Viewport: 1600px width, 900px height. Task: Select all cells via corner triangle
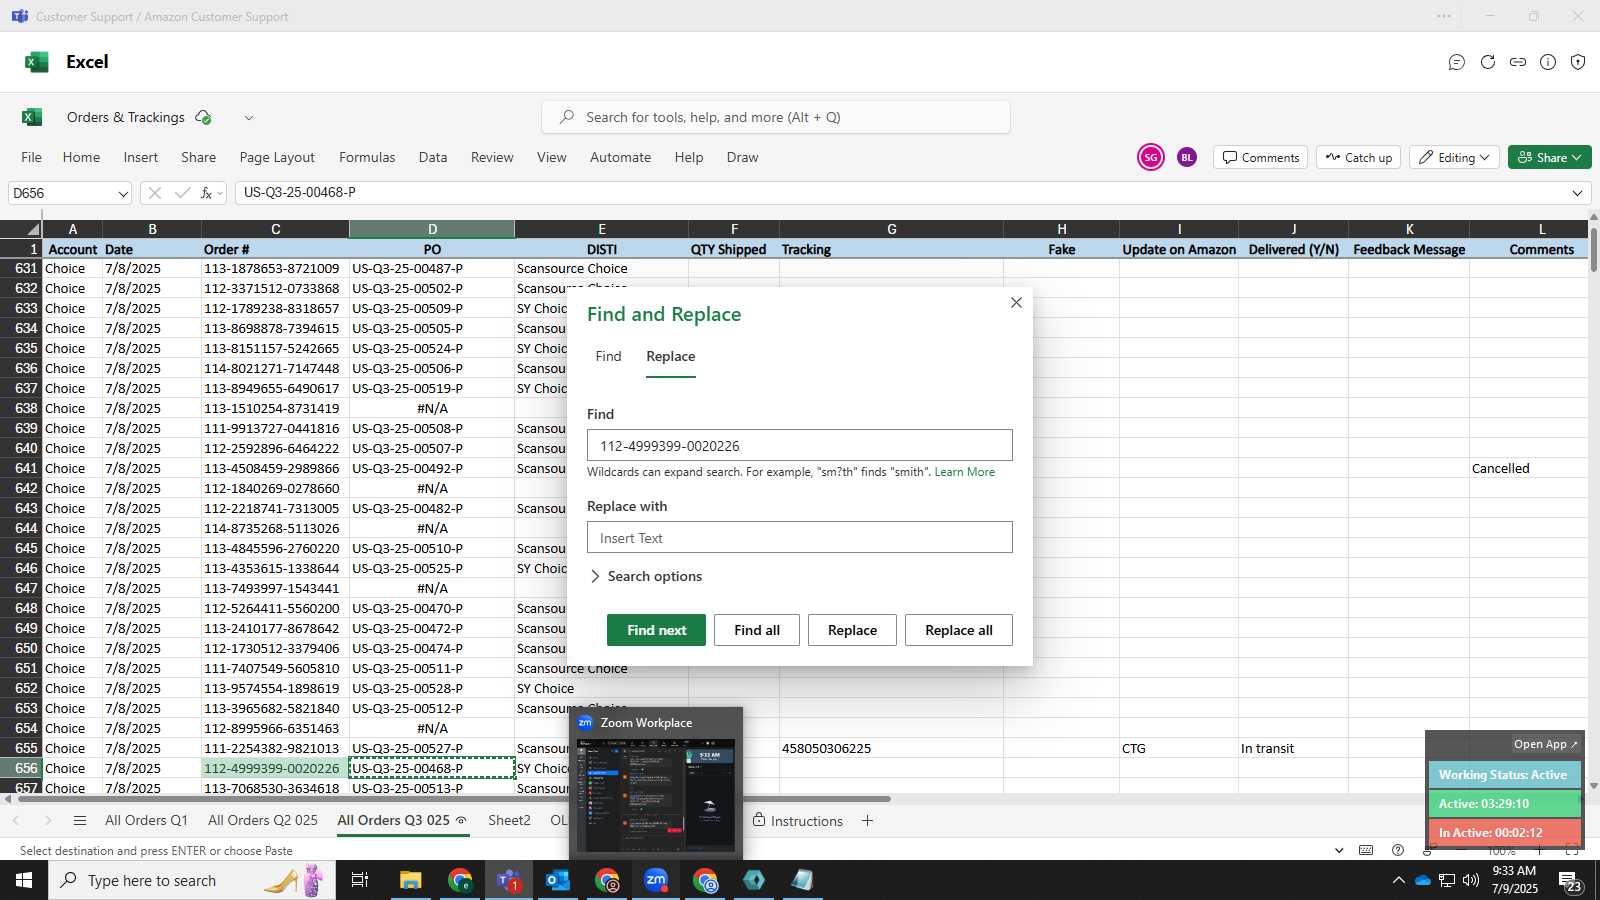pos(33,229)
